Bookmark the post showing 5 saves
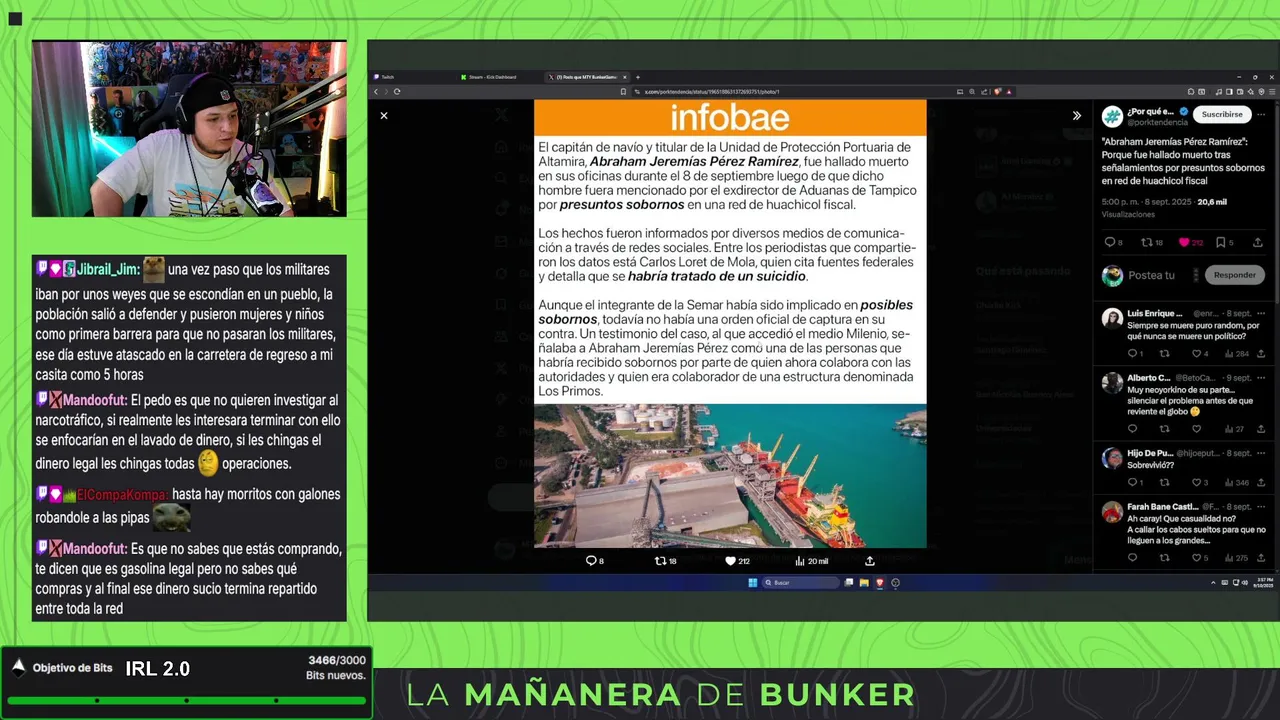Viewport: 1280px width, 720px height. 1225,242
